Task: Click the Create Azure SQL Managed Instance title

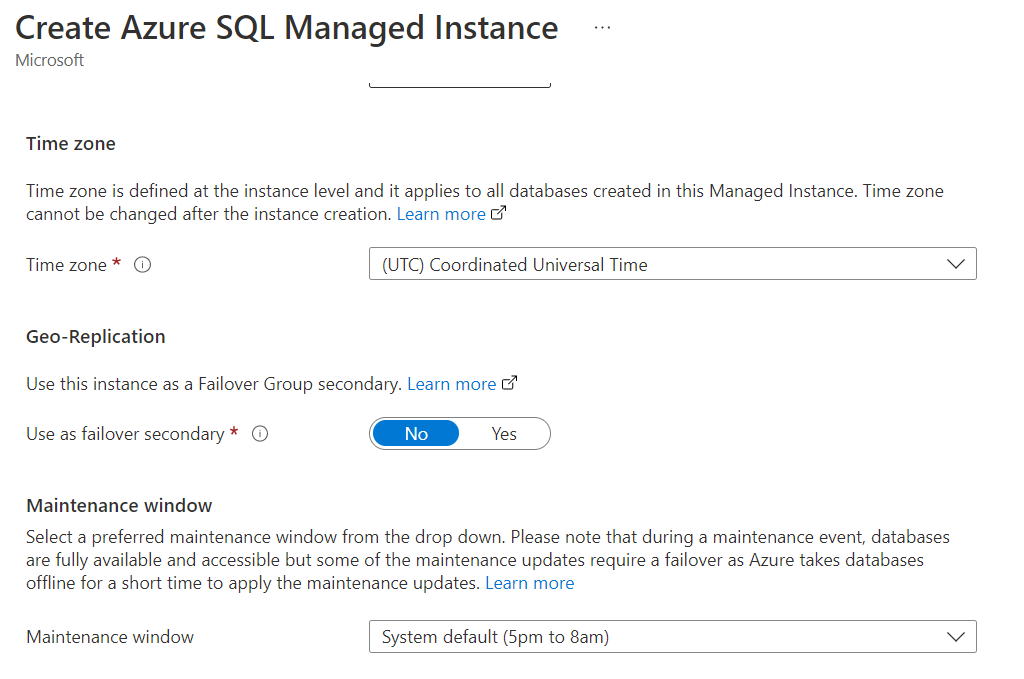Action: [x=287, y=28]
